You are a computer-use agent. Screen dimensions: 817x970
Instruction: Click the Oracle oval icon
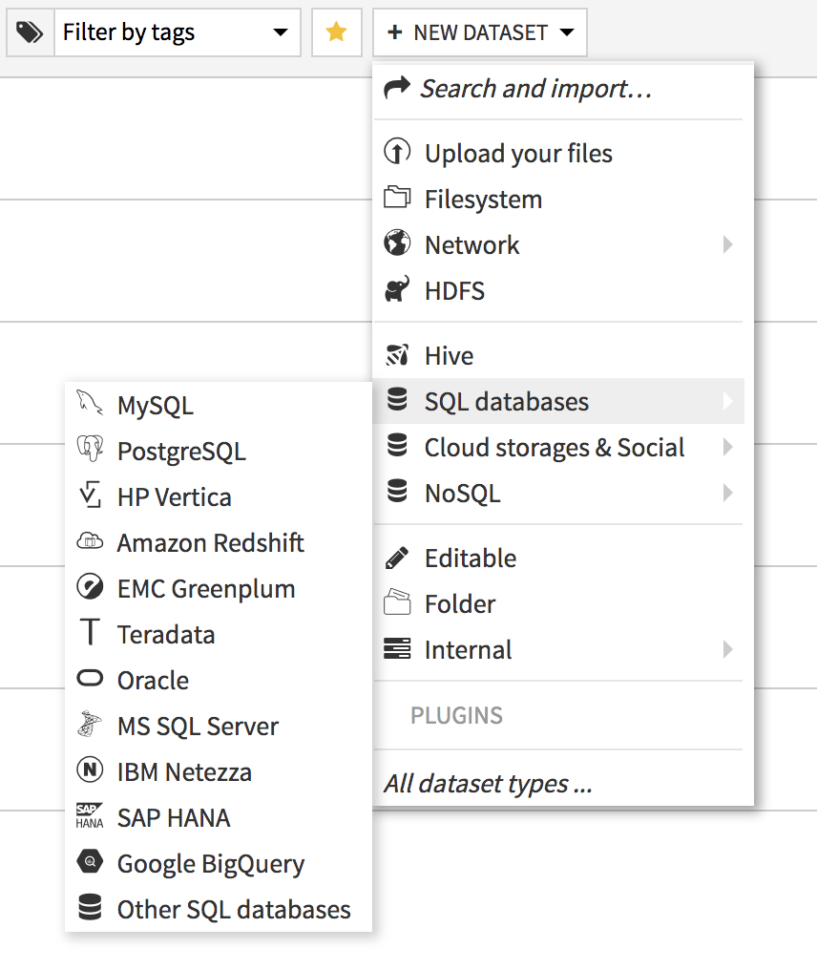[x=90, y=678]
